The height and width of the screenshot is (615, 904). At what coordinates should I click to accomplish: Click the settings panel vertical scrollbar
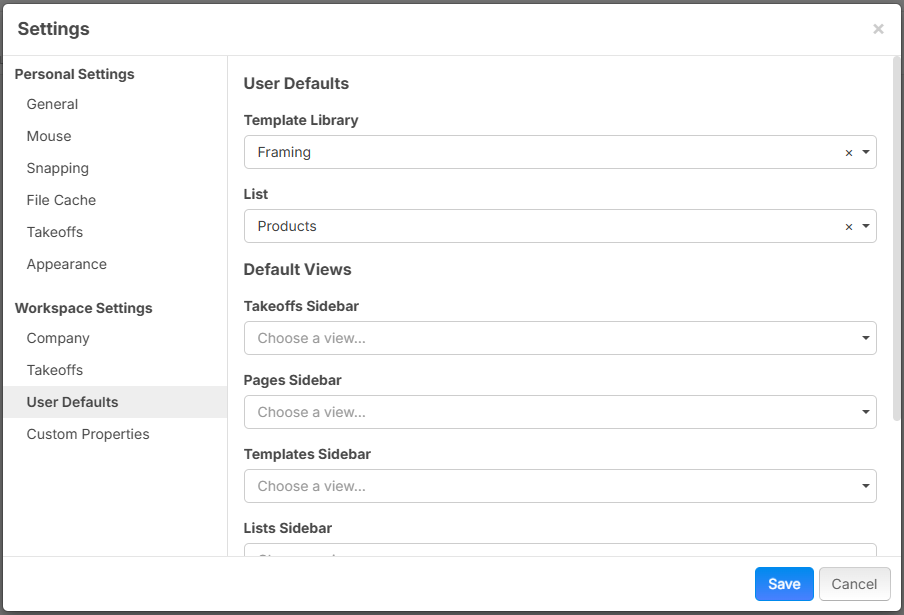click(897, 240)
